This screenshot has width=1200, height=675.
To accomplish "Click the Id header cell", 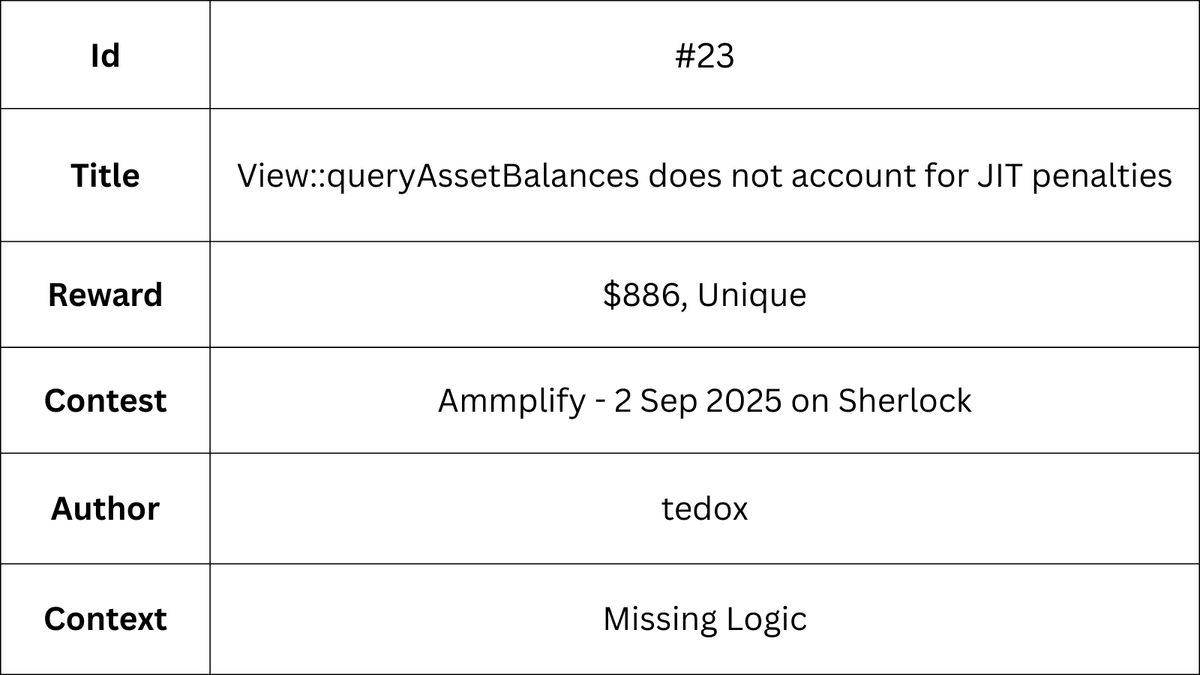I will click(x=105, y=55).
